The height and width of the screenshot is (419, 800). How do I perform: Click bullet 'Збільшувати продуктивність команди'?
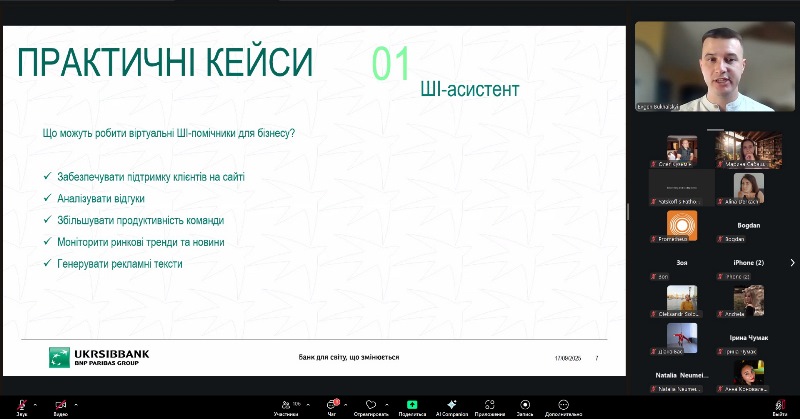[x=140, y=220]
